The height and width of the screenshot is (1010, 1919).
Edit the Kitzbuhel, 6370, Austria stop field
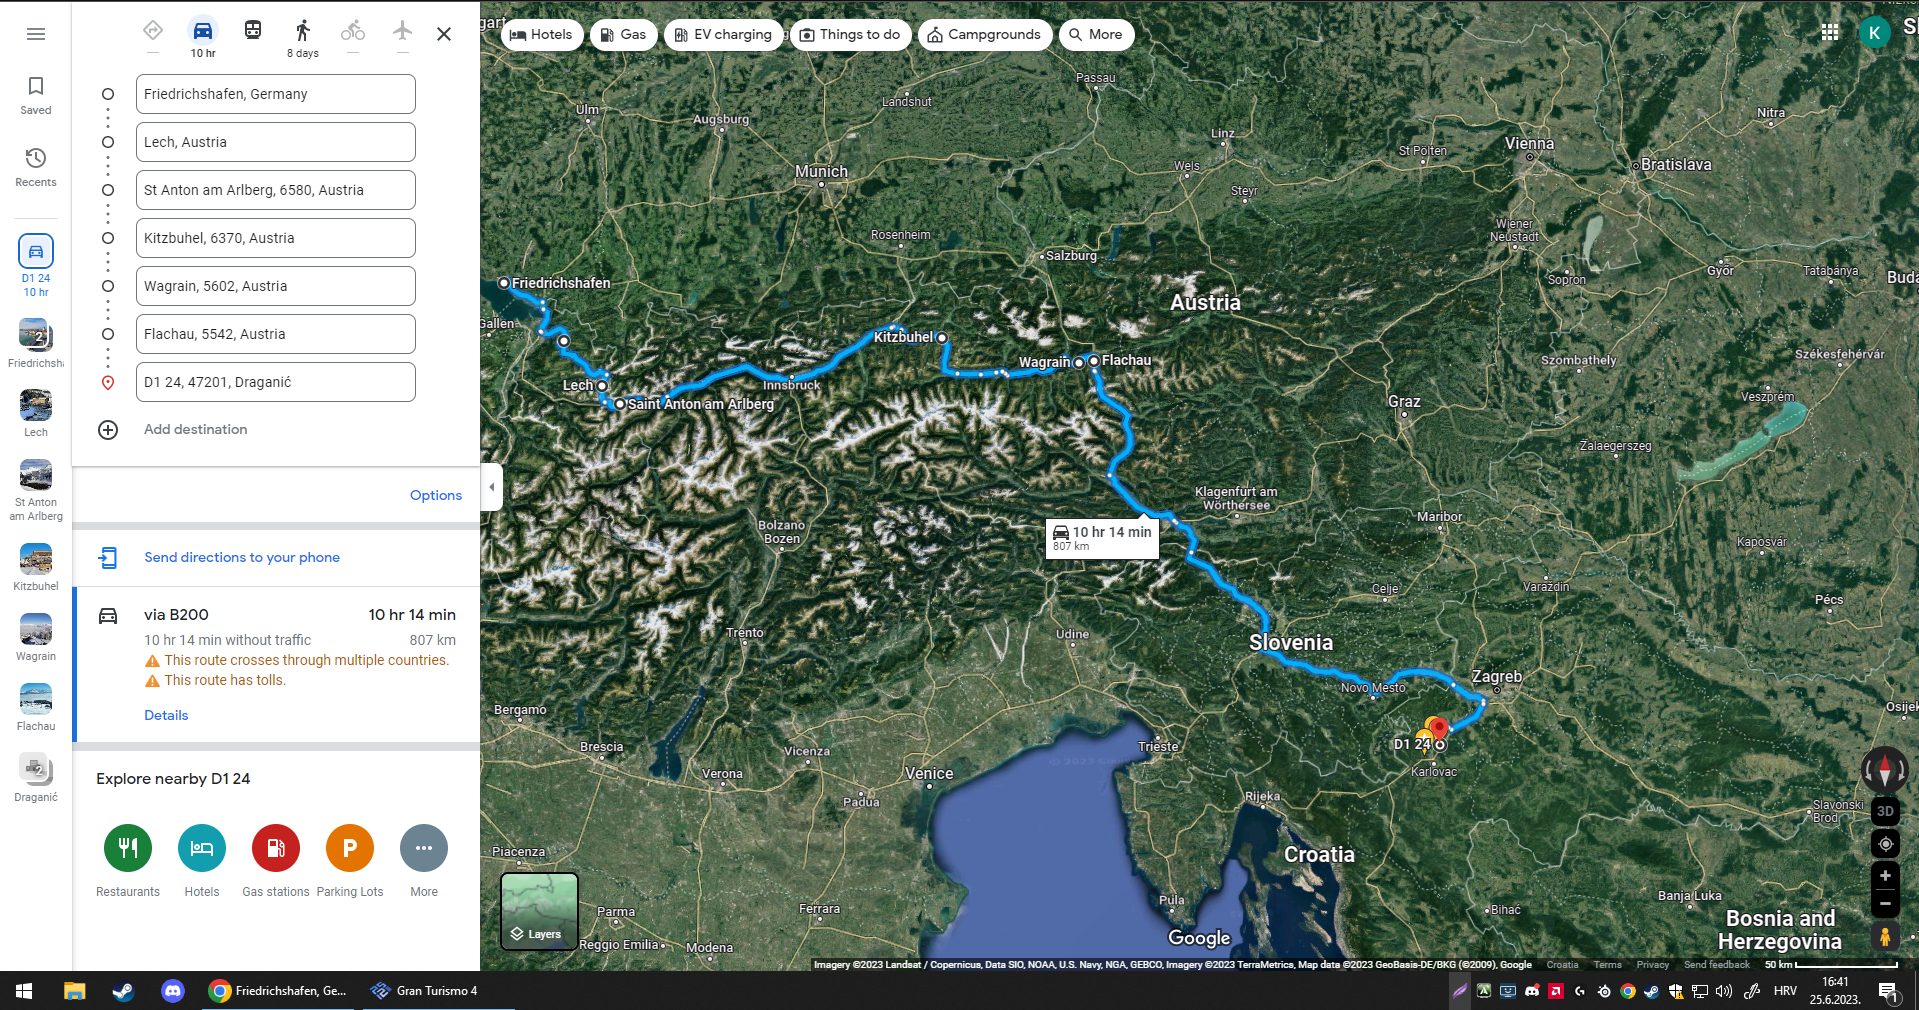[276, 238]
